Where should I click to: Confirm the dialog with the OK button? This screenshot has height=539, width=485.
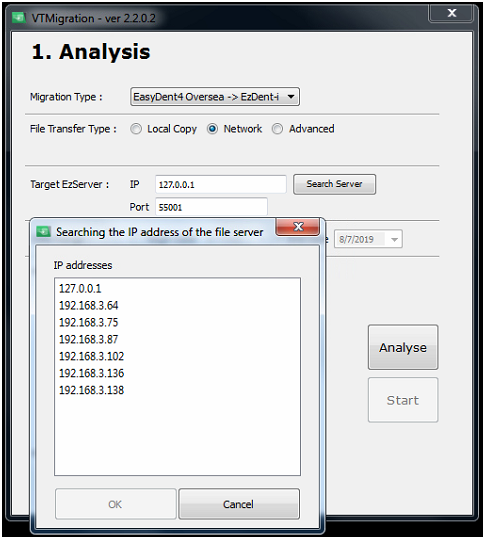click(x=115, y=504)
